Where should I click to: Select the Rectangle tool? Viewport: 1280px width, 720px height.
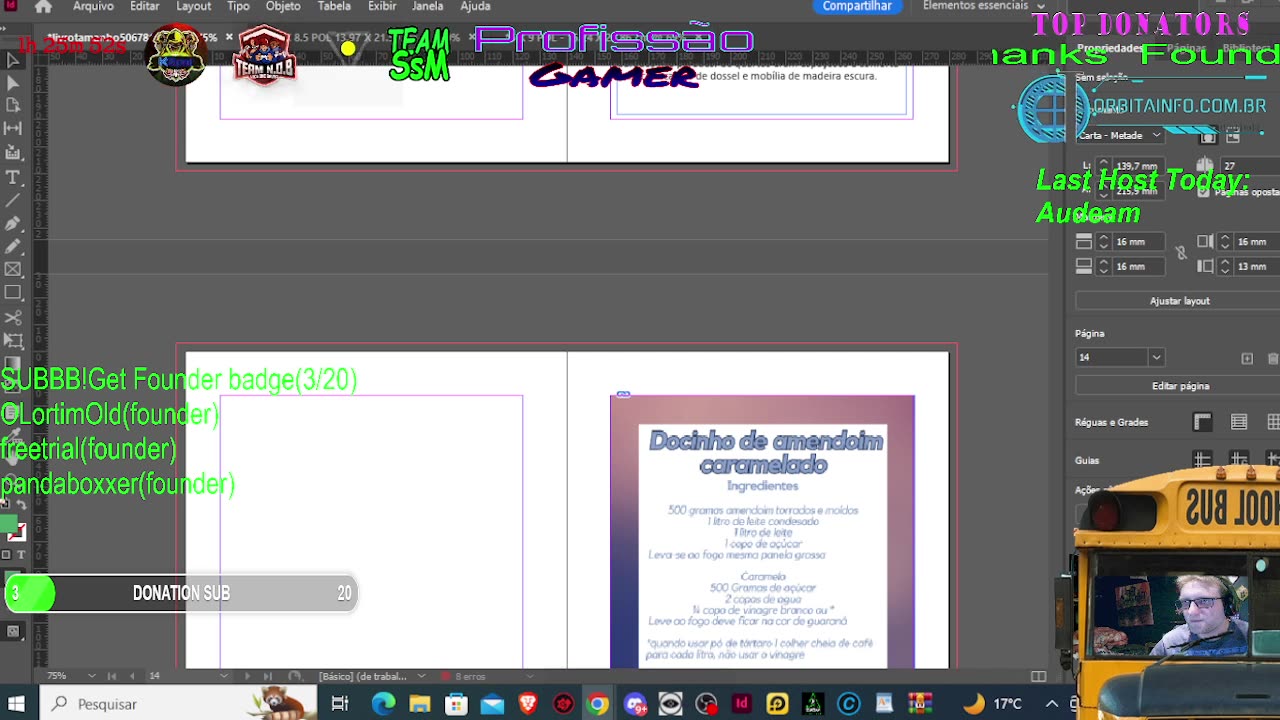[13, 293]
